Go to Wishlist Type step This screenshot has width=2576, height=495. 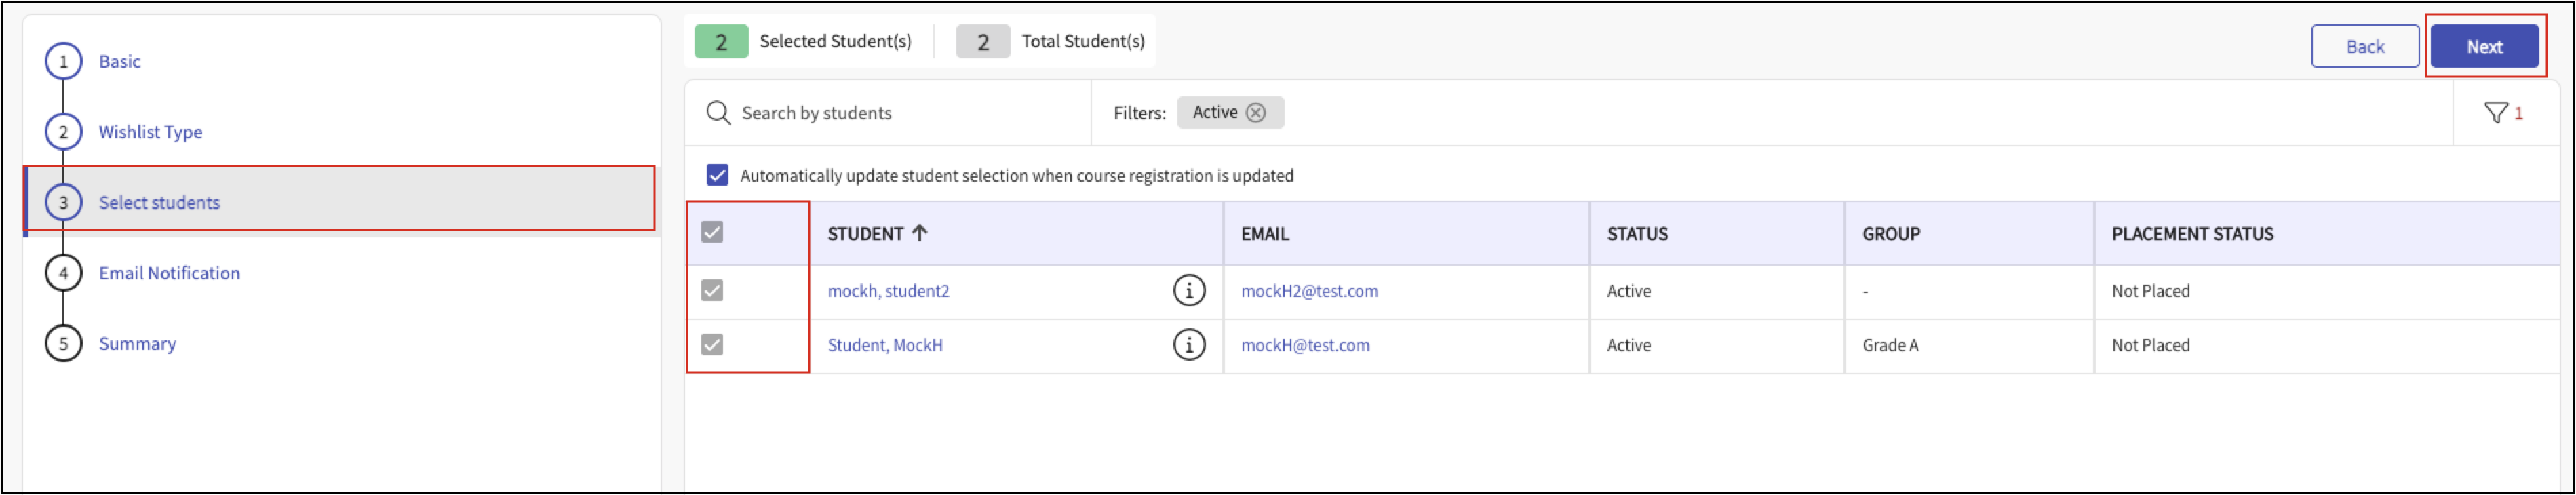point(150,132)
